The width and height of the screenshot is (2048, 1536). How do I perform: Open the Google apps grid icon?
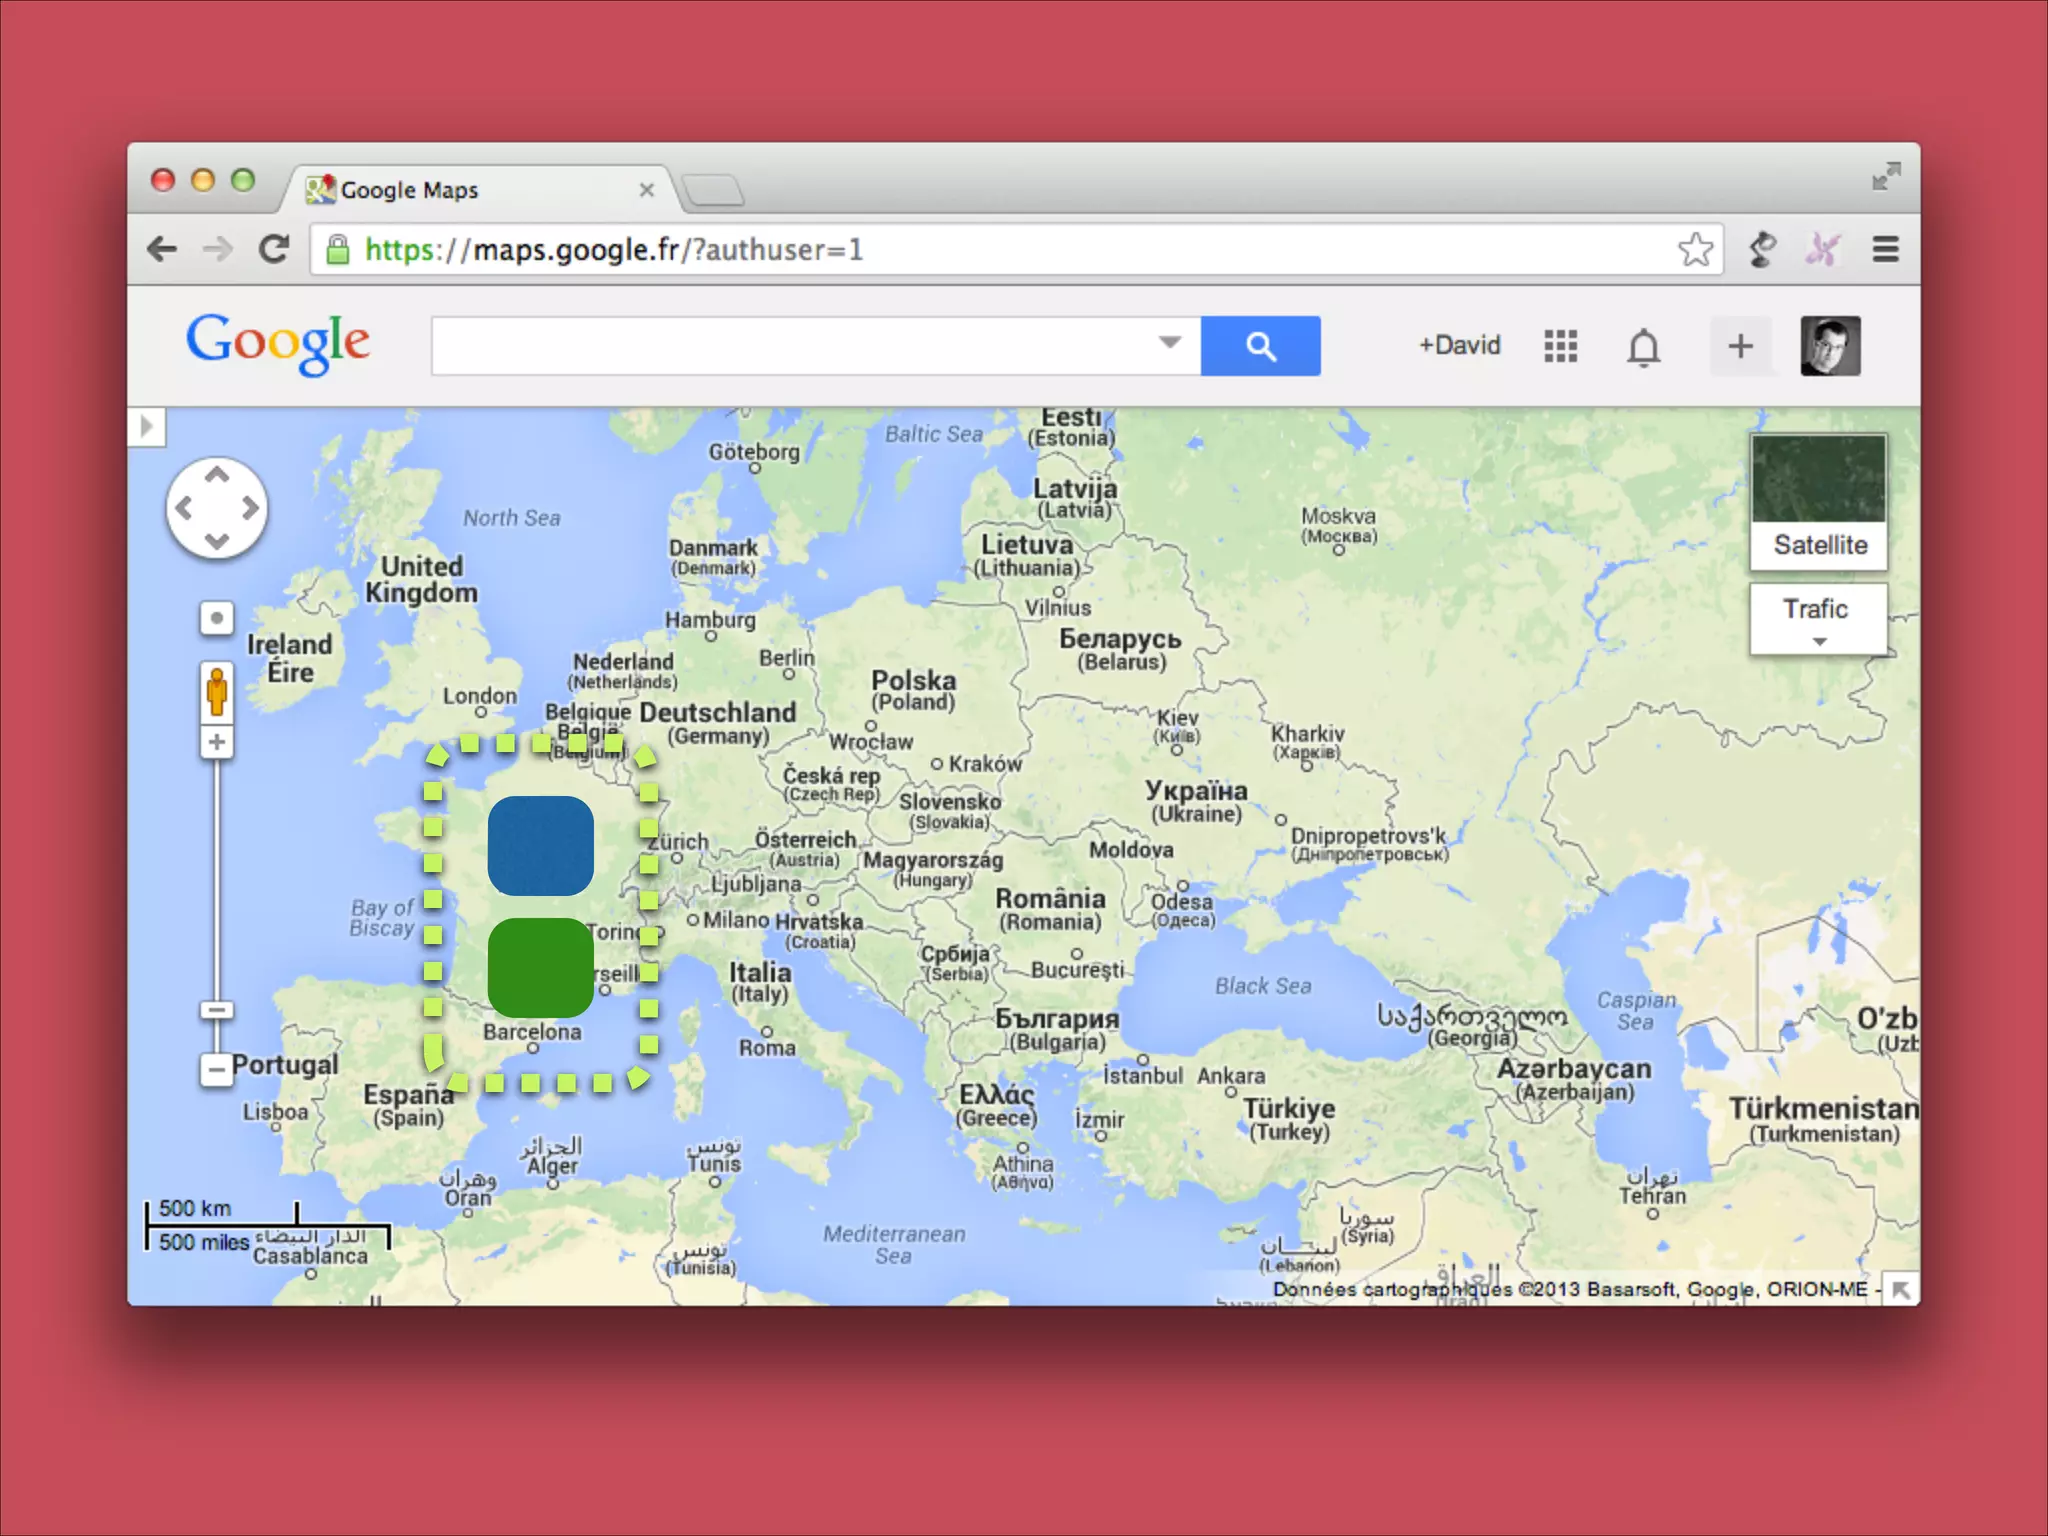click(x=1560, y=346)
